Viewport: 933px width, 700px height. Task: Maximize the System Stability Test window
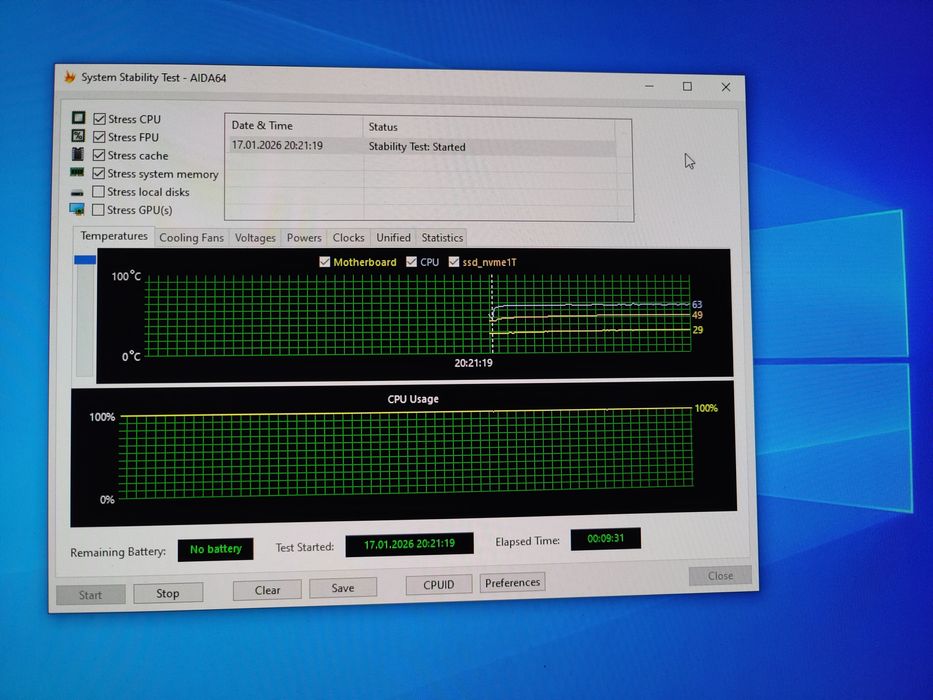(x=687, y=86)
